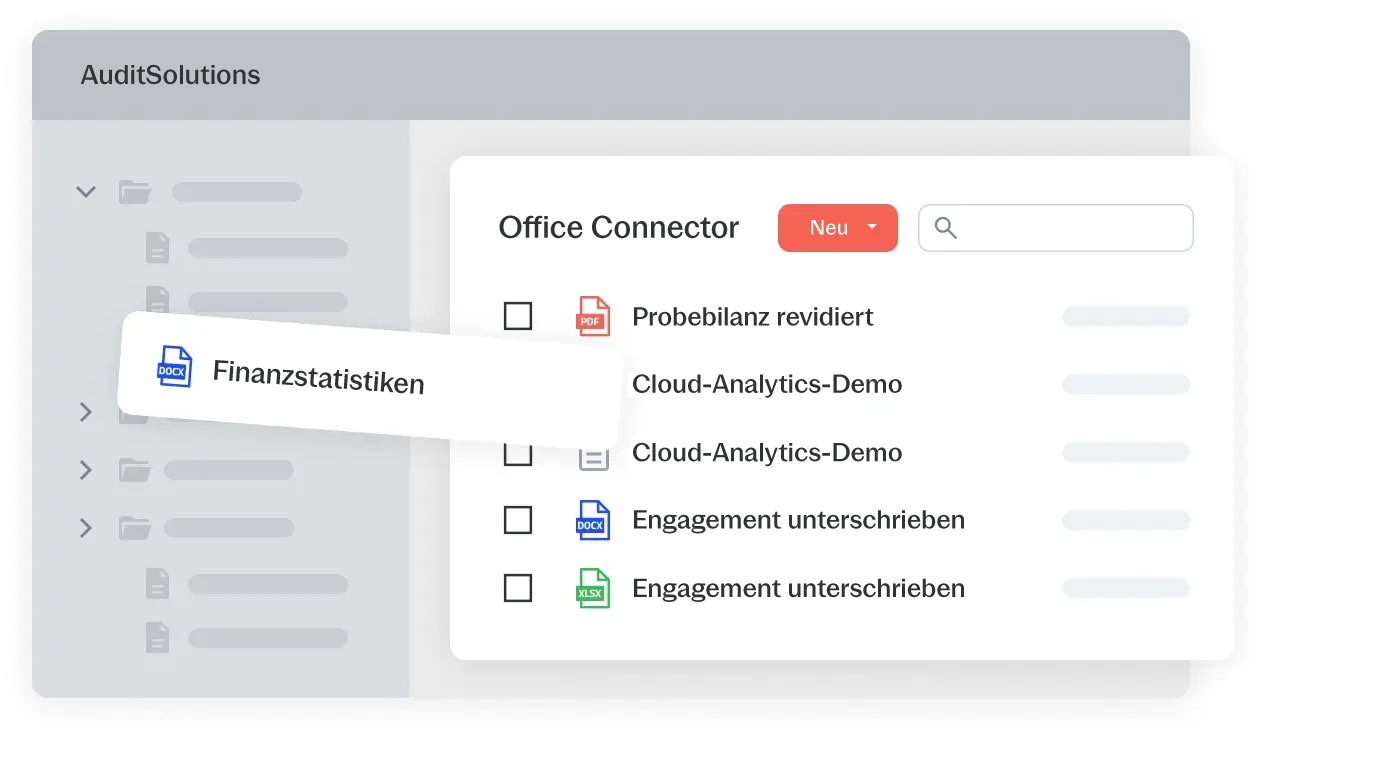Image resolution: width=1392 pixels, height=784 pixels.
Task: Click the magnifier icon in the search box
Action: click(945, 228)
